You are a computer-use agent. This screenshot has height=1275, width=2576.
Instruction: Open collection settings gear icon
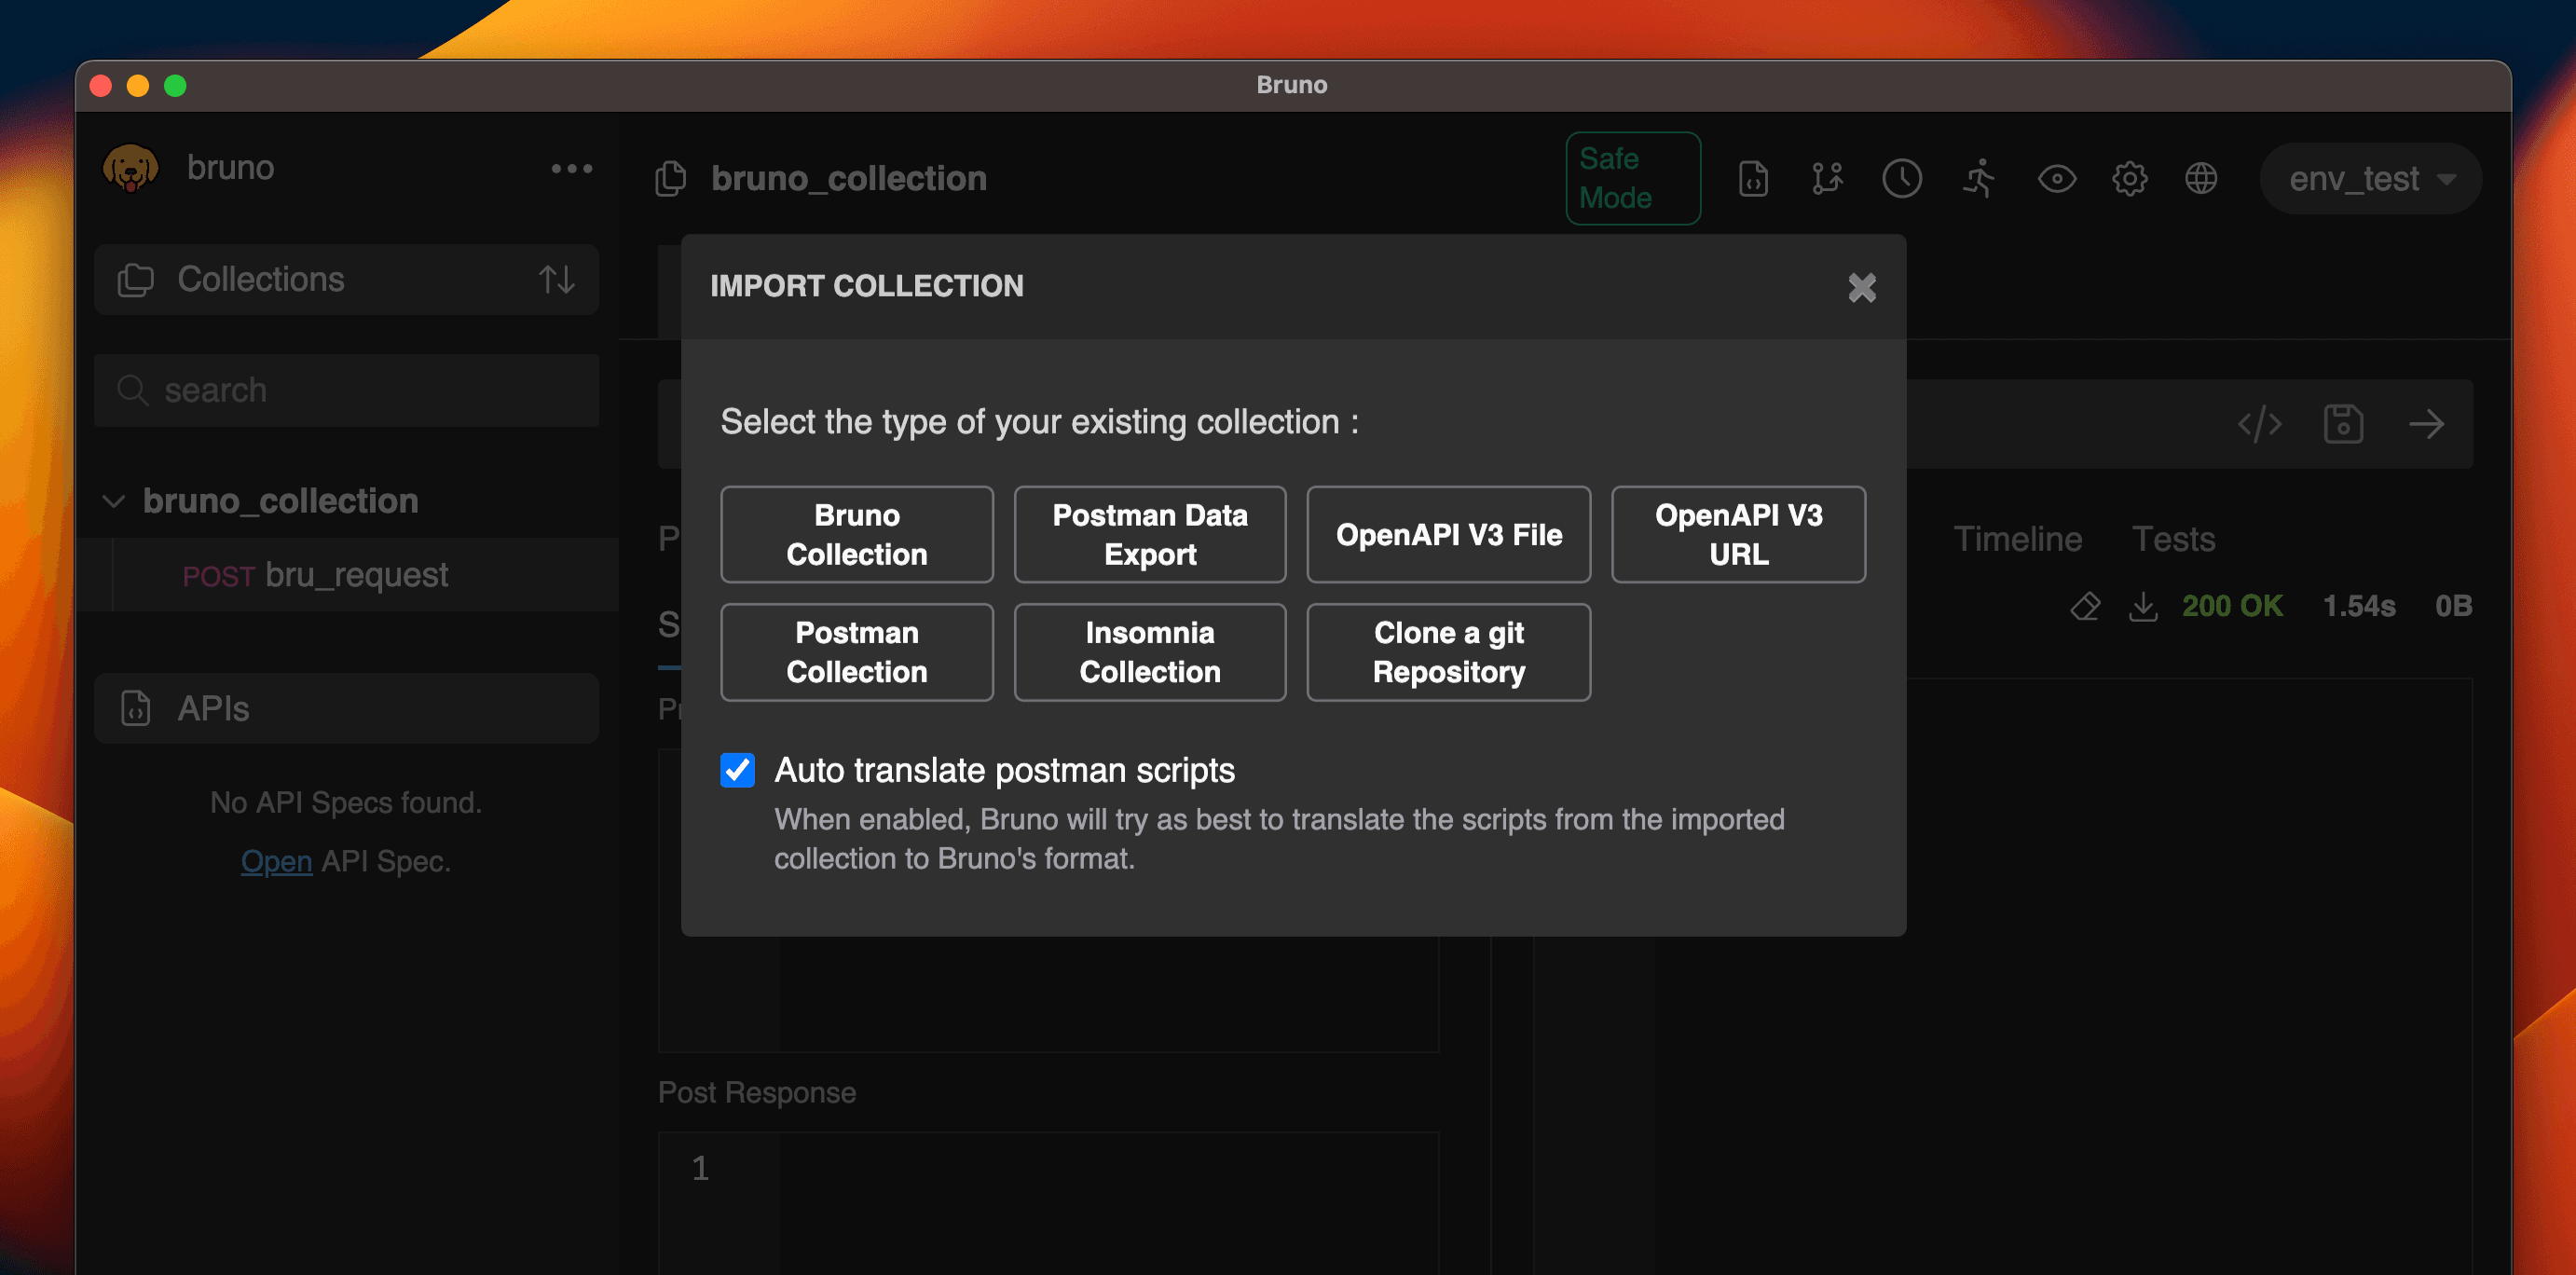click(x=2129, y=179)
